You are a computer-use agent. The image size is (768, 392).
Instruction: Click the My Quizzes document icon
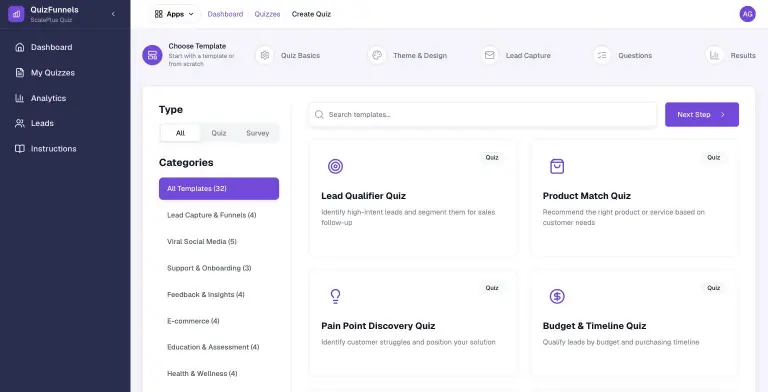tap(20, 73)
